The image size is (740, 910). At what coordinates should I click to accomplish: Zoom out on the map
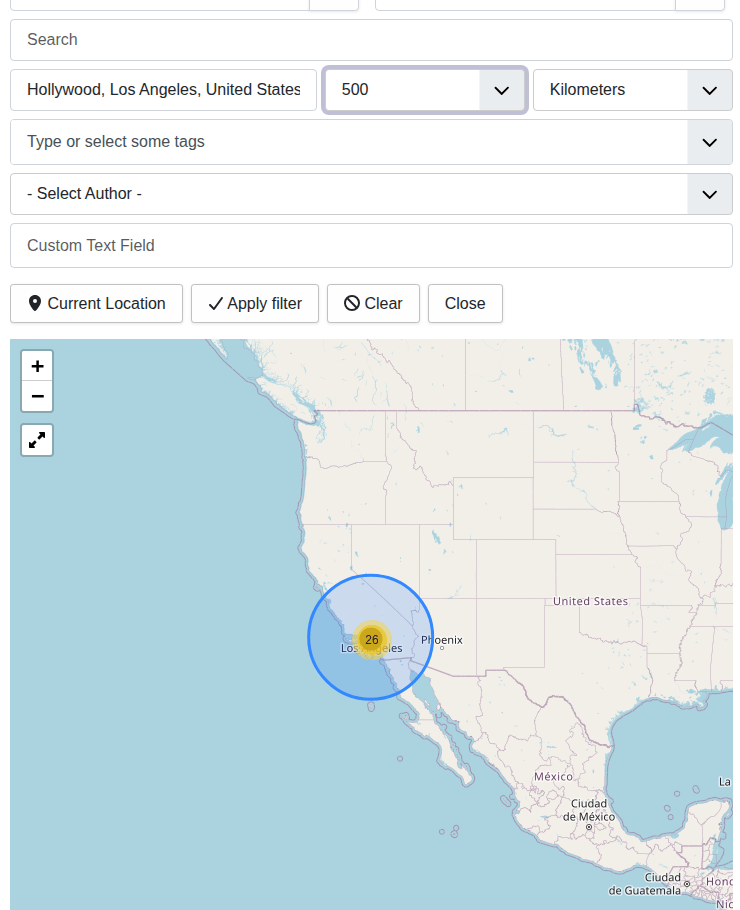[x=37, y=397]
